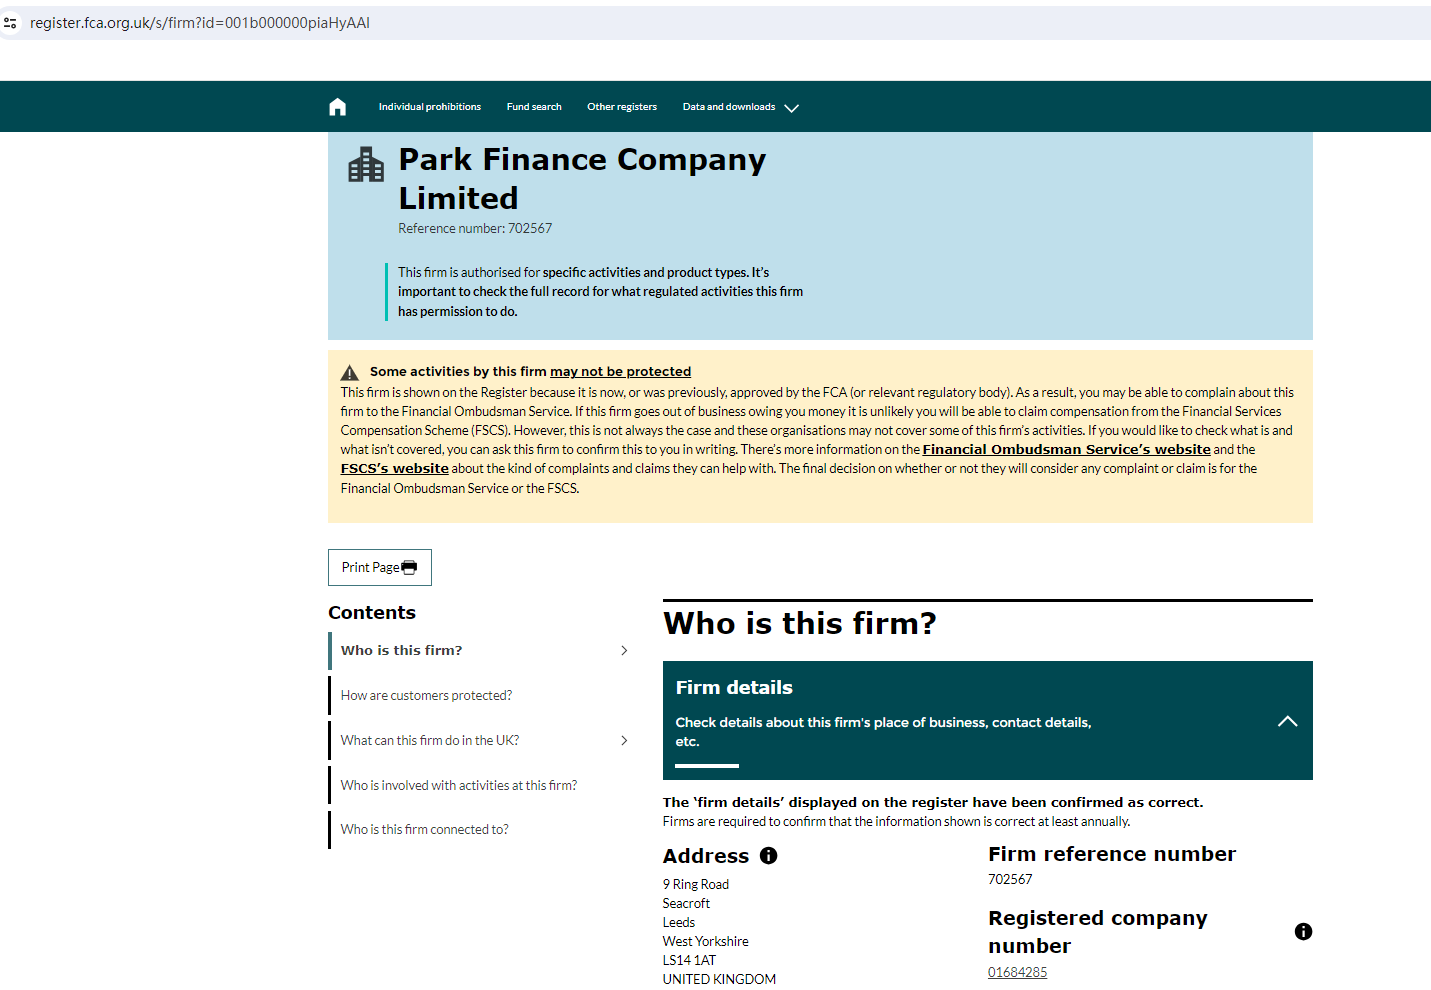1431x990 pixels.
Task: Open the Financial Ombudsman Service's website link
Action: tap(1066, 450)
